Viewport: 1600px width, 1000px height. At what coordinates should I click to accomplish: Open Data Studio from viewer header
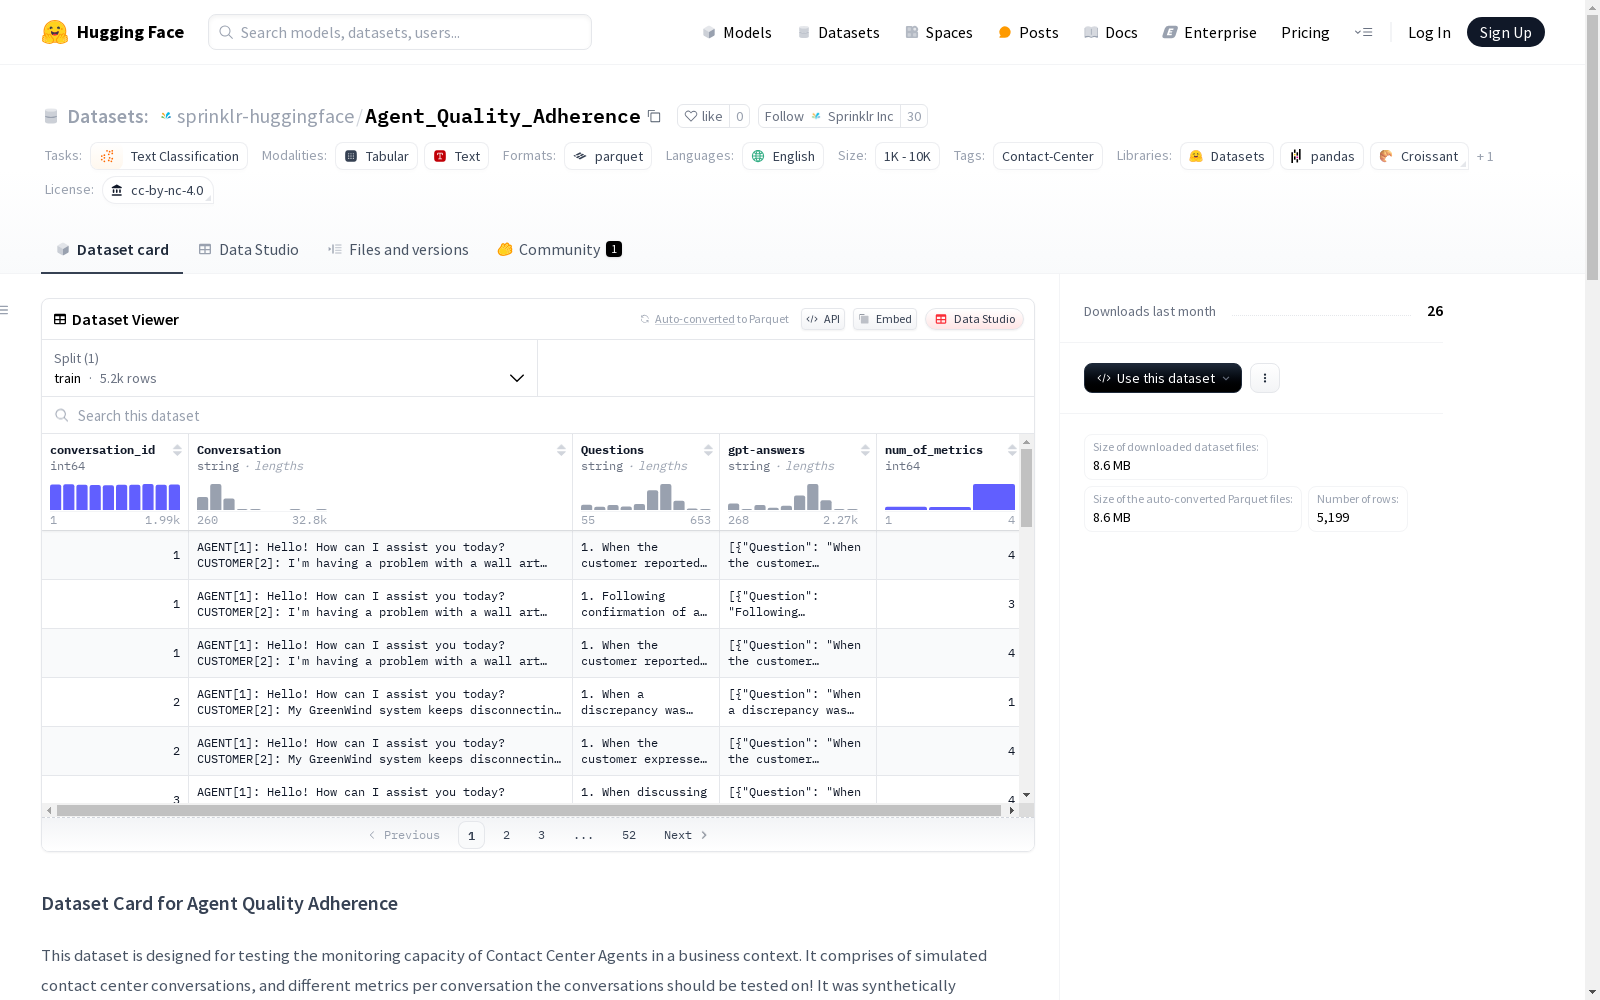point(975,319)
